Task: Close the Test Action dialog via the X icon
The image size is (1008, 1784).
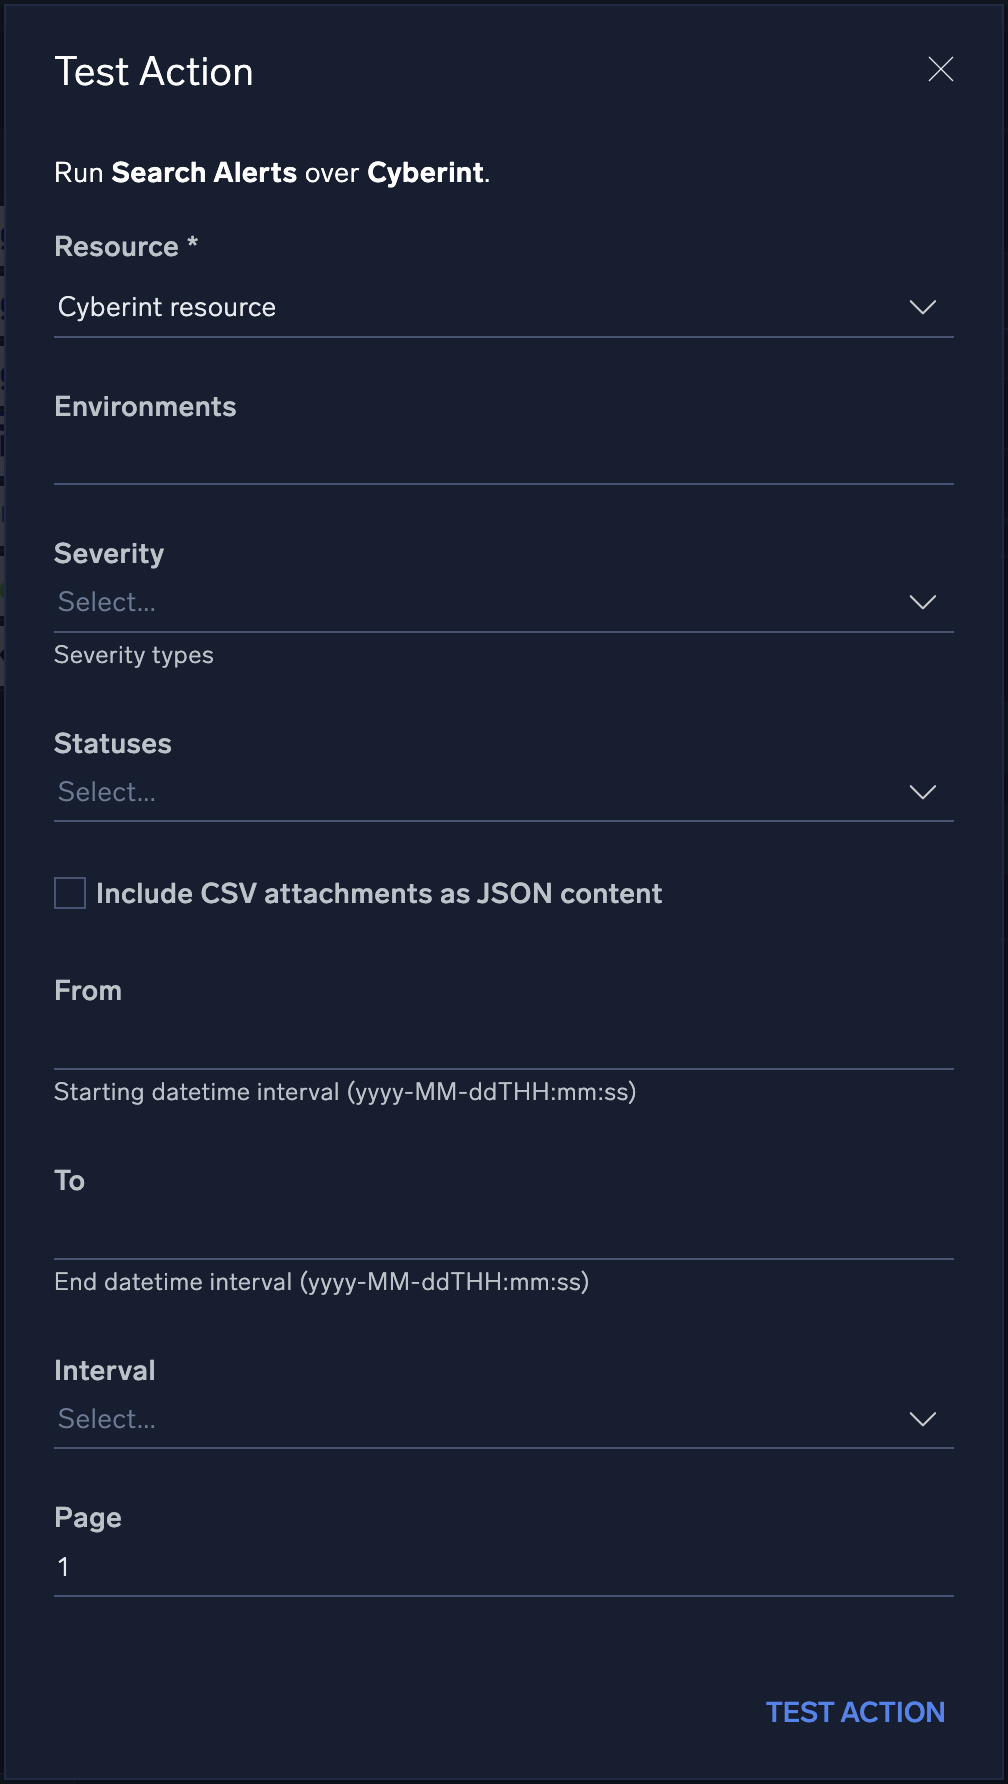Action: (x=940, y=70)
